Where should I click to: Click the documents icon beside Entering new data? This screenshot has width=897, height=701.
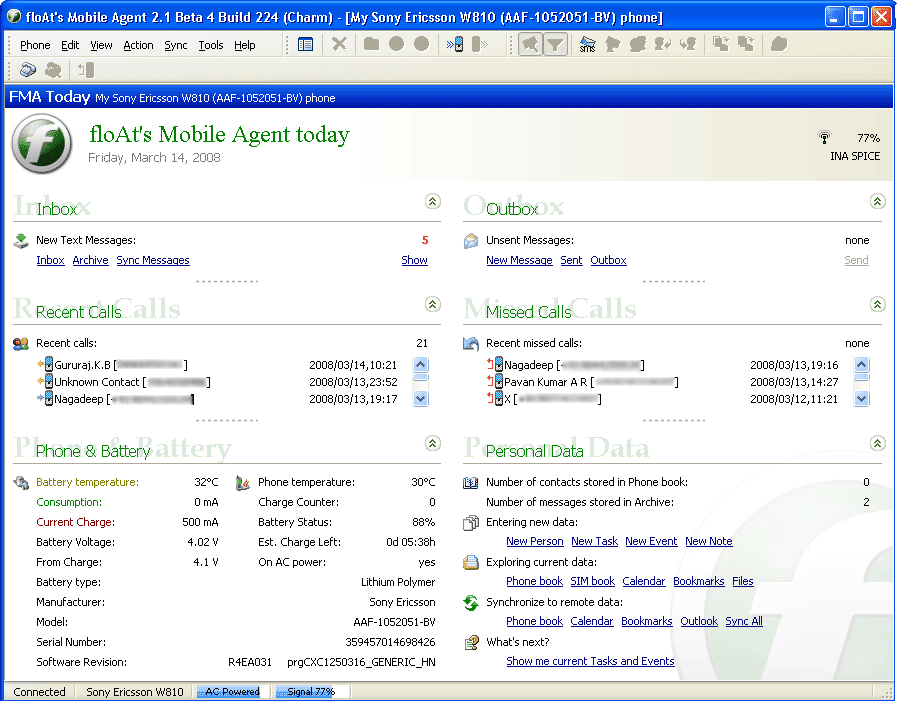coord(471,522)
